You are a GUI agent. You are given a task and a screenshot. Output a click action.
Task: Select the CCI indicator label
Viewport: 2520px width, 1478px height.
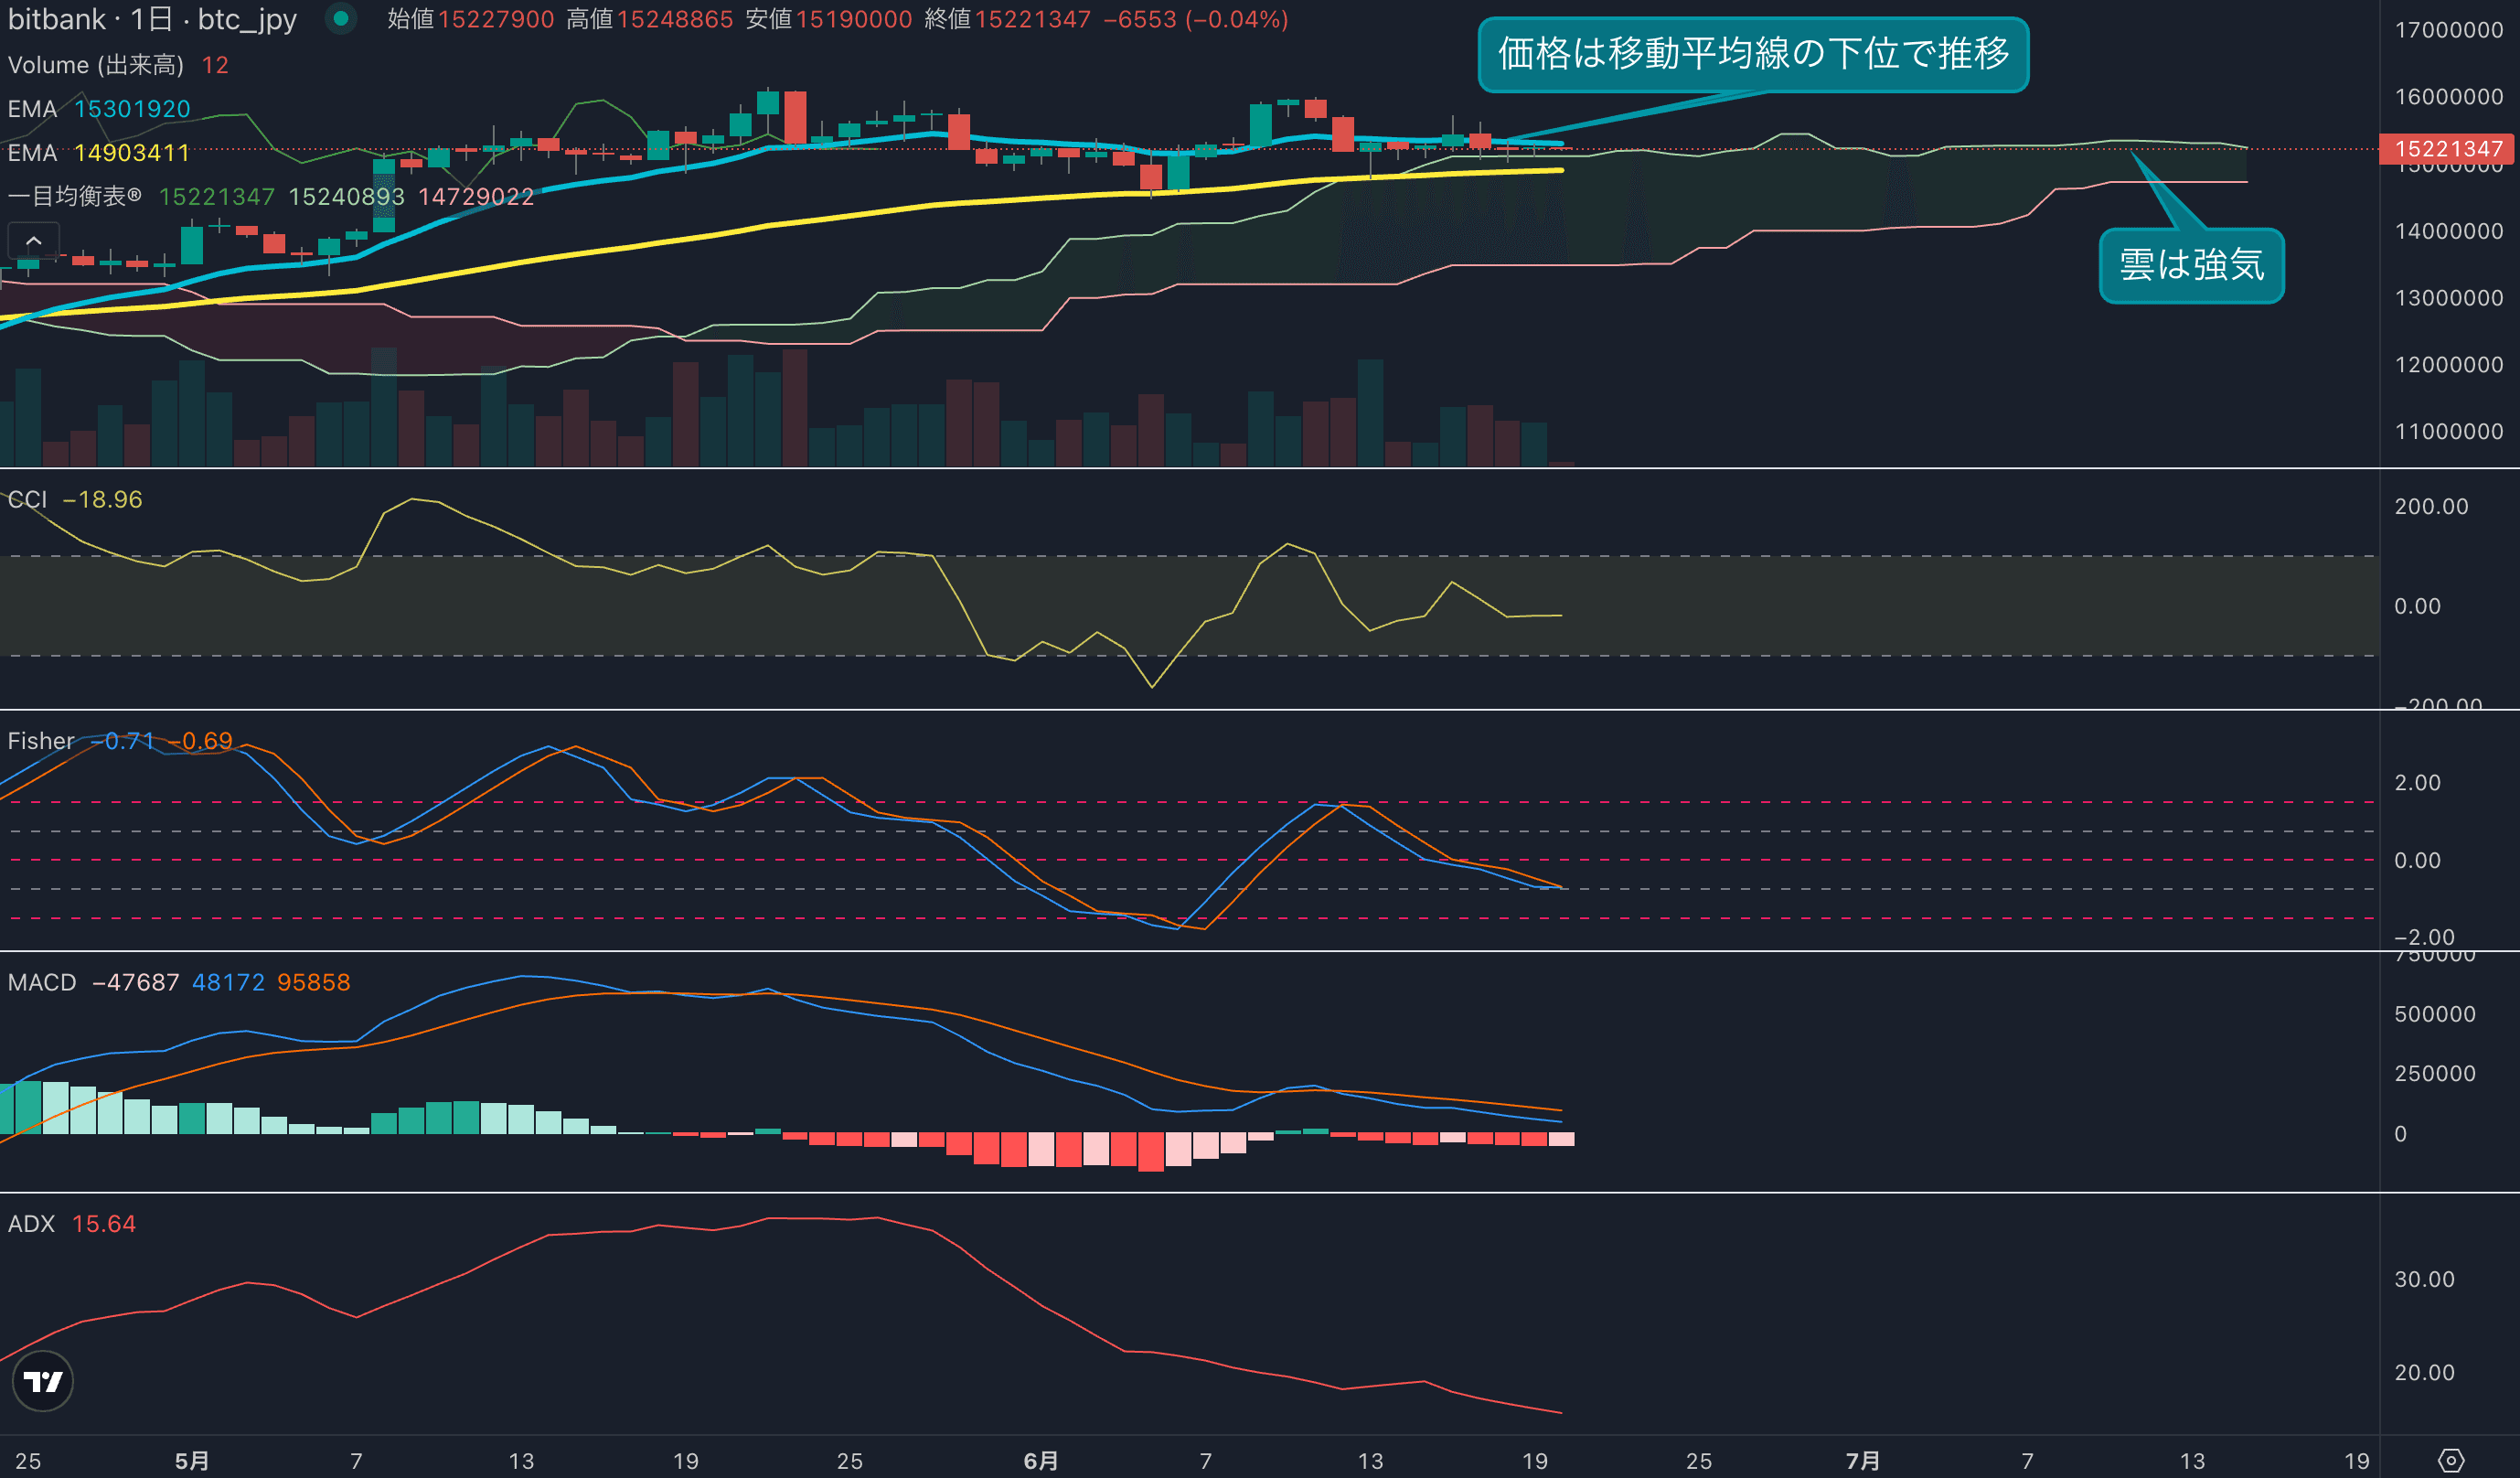tap(27, 499)
